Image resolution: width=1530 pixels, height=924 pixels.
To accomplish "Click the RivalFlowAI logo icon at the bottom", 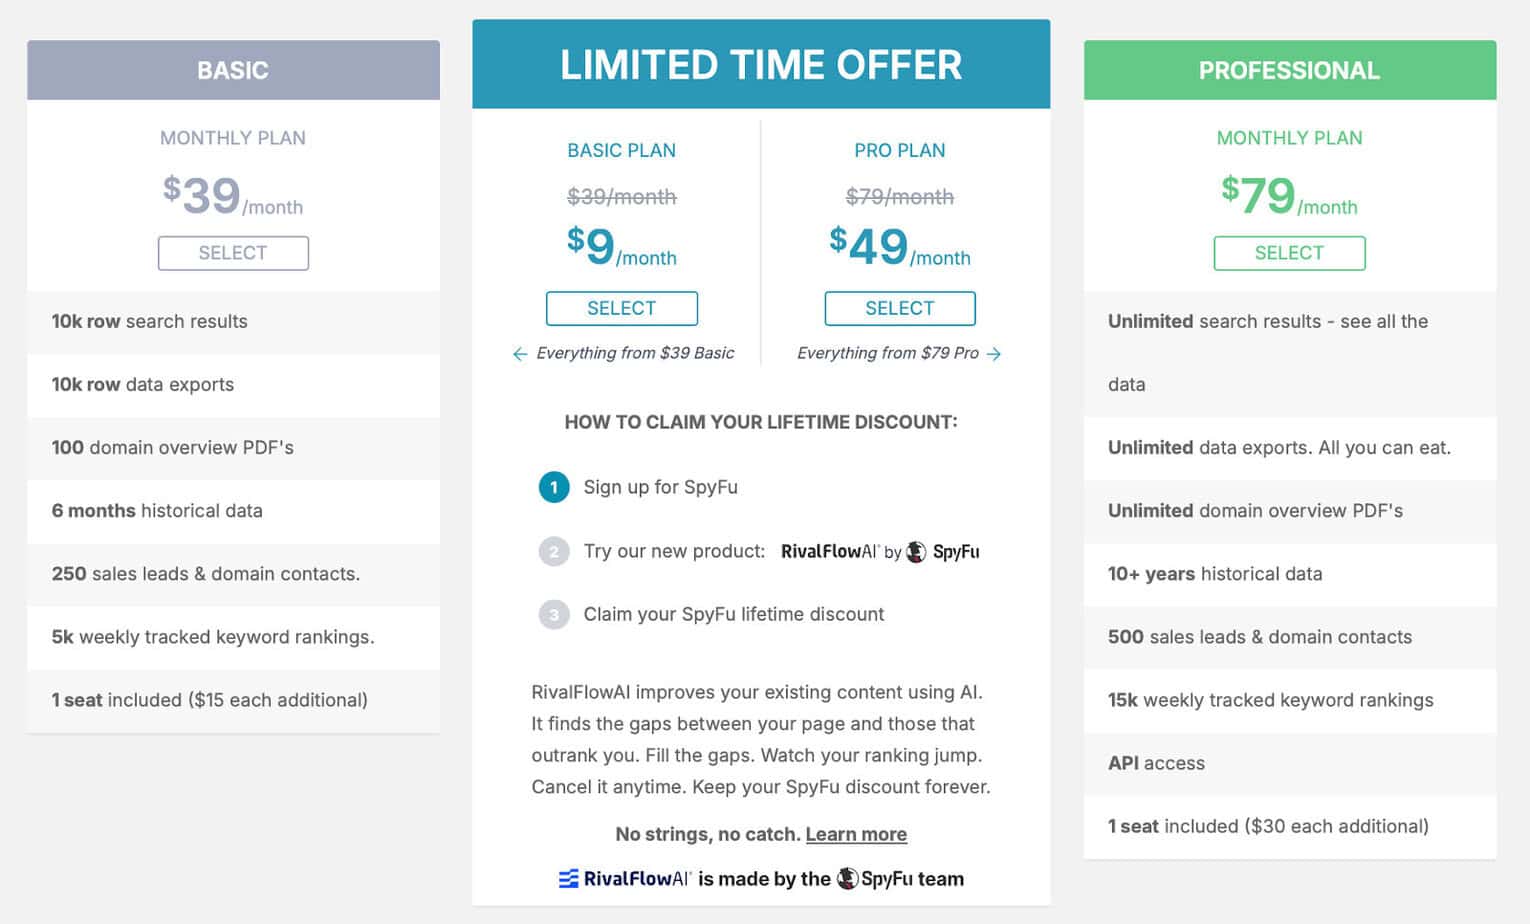I will (568, 879).
